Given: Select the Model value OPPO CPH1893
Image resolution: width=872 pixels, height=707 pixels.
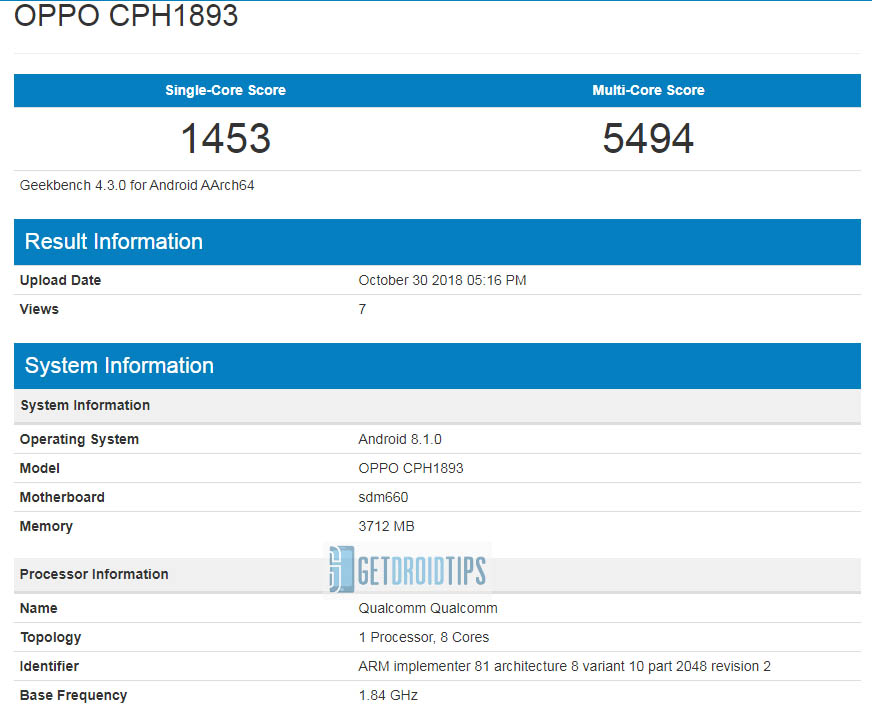Looking at the screenshot, I should (410, 468).
